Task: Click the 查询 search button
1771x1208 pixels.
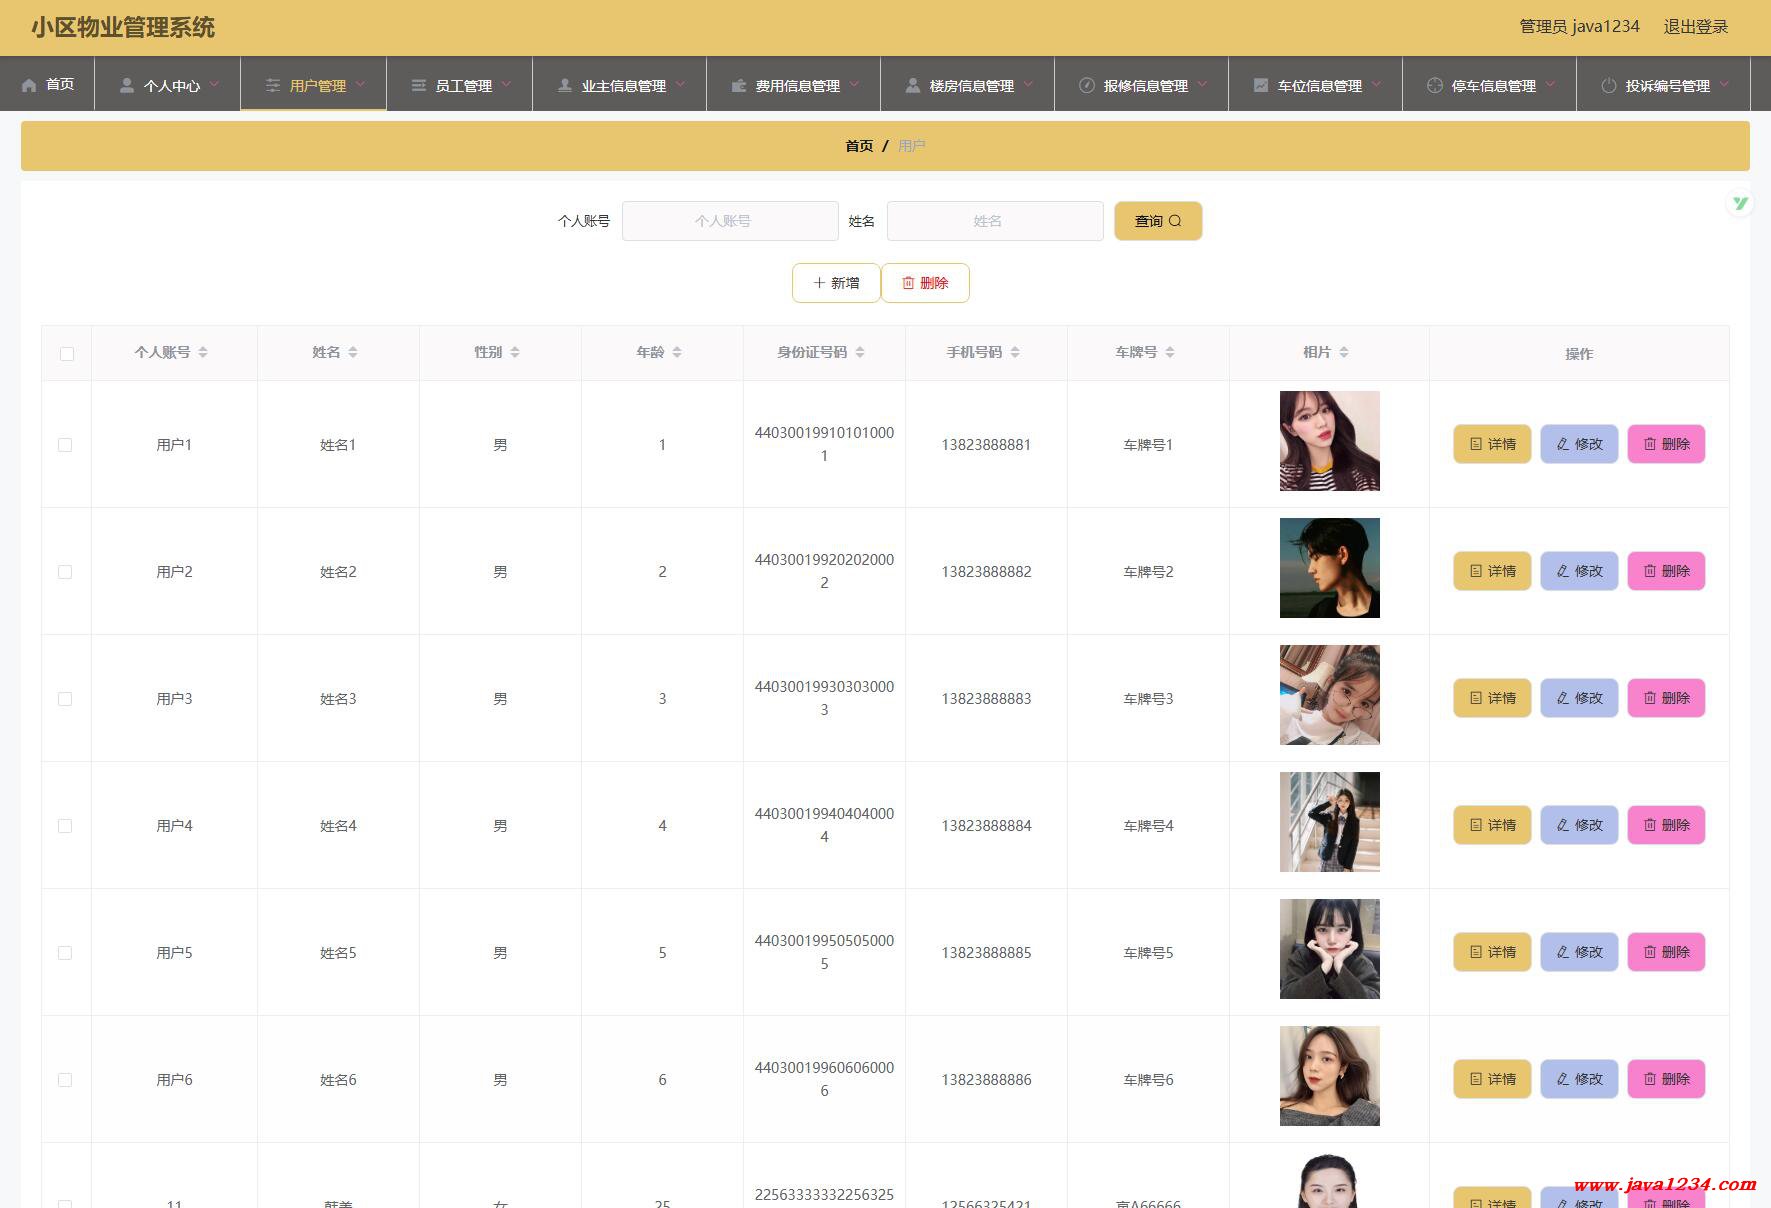Action: pos(1158,221)
